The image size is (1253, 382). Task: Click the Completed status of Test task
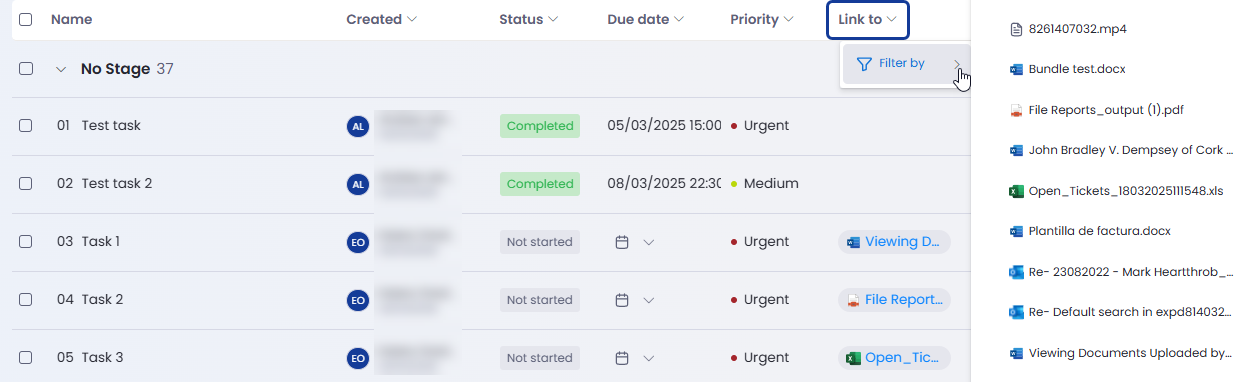540,126
